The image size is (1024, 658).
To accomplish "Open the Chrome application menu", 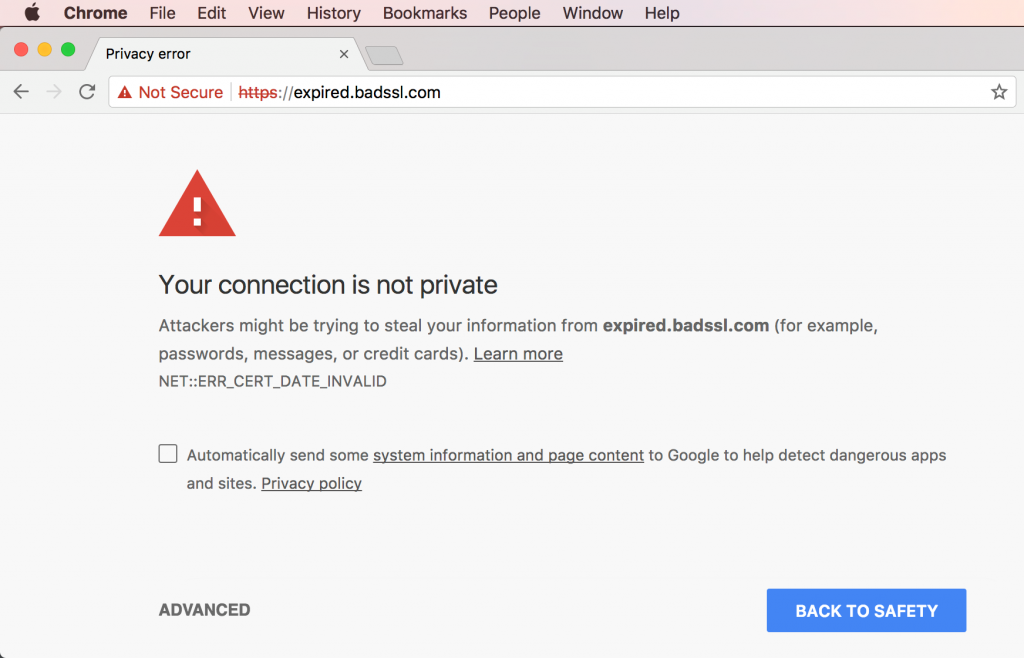I will click(x=95, y=13).
